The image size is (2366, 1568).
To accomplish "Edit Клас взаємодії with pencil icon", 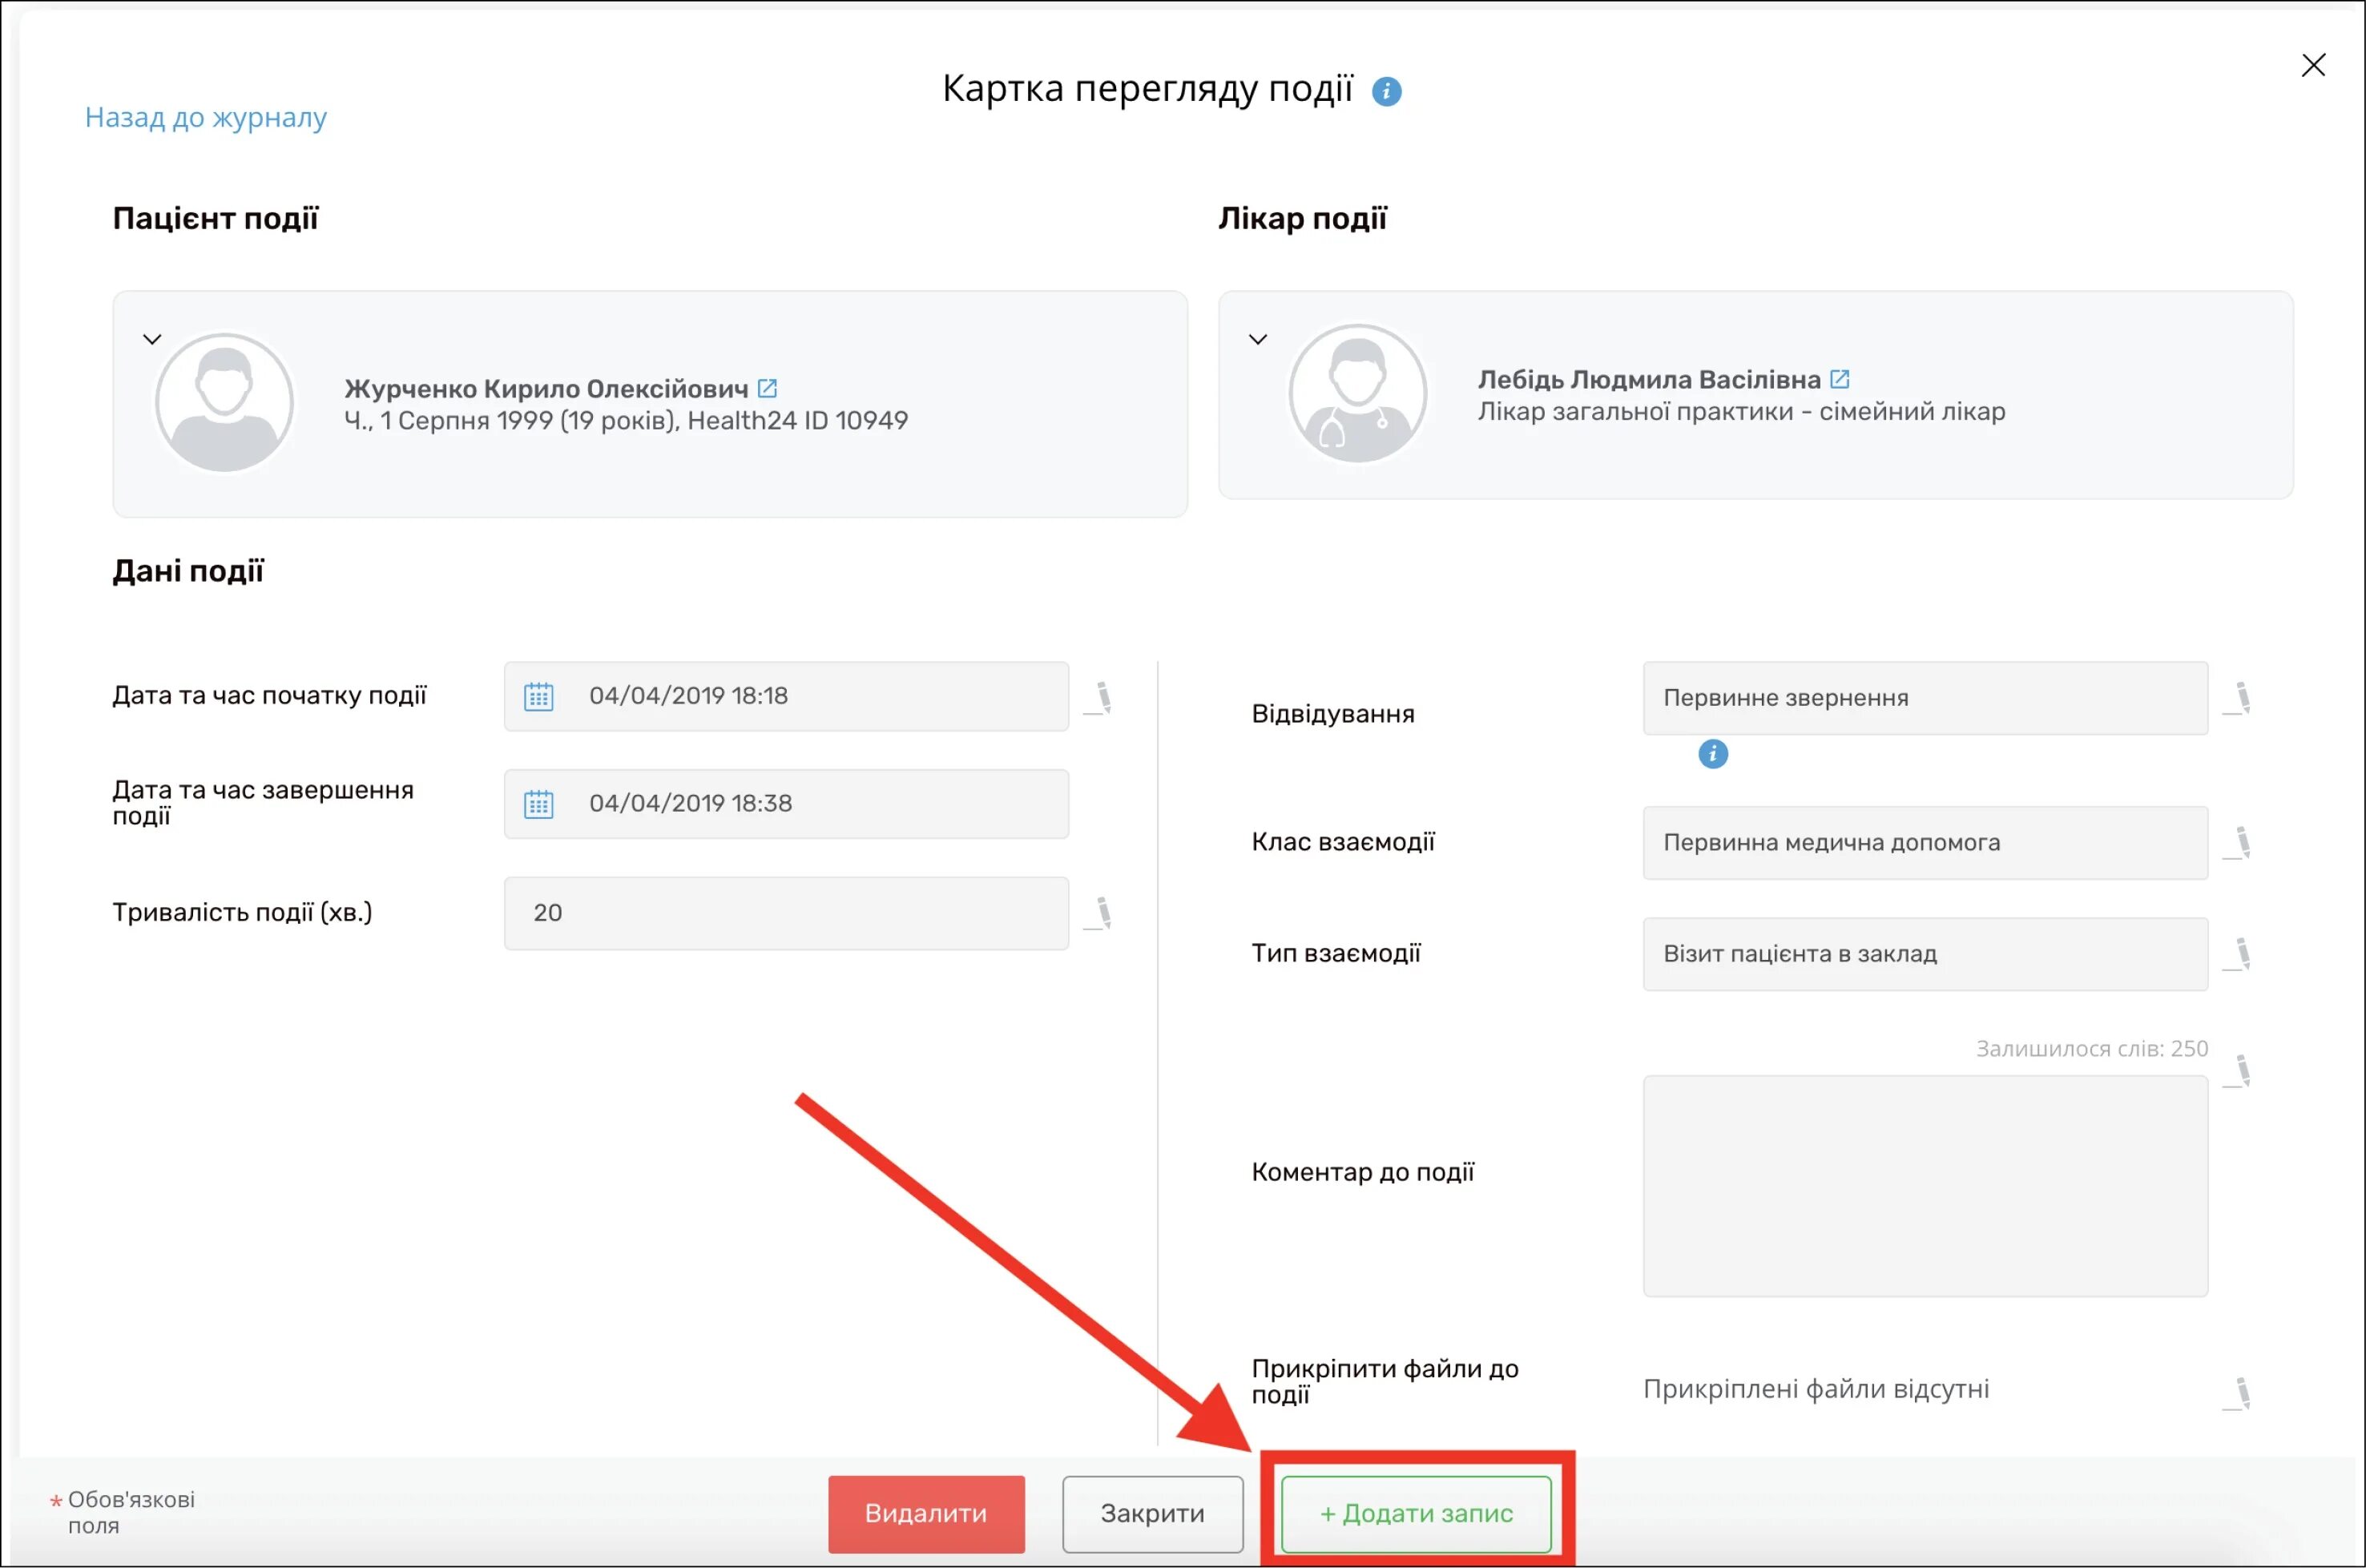I will pos(2238,843).
